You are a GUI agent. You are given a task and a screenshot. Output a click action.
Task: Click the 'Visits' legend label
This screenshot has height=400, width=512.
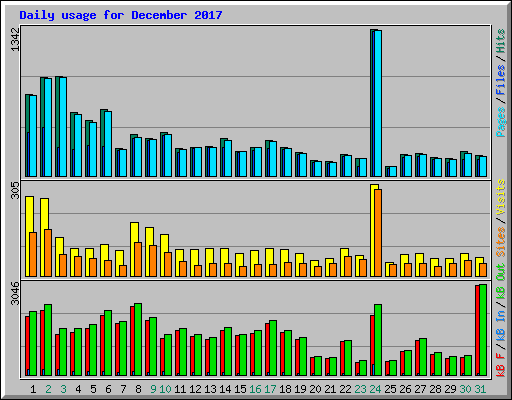coord(500,198)
